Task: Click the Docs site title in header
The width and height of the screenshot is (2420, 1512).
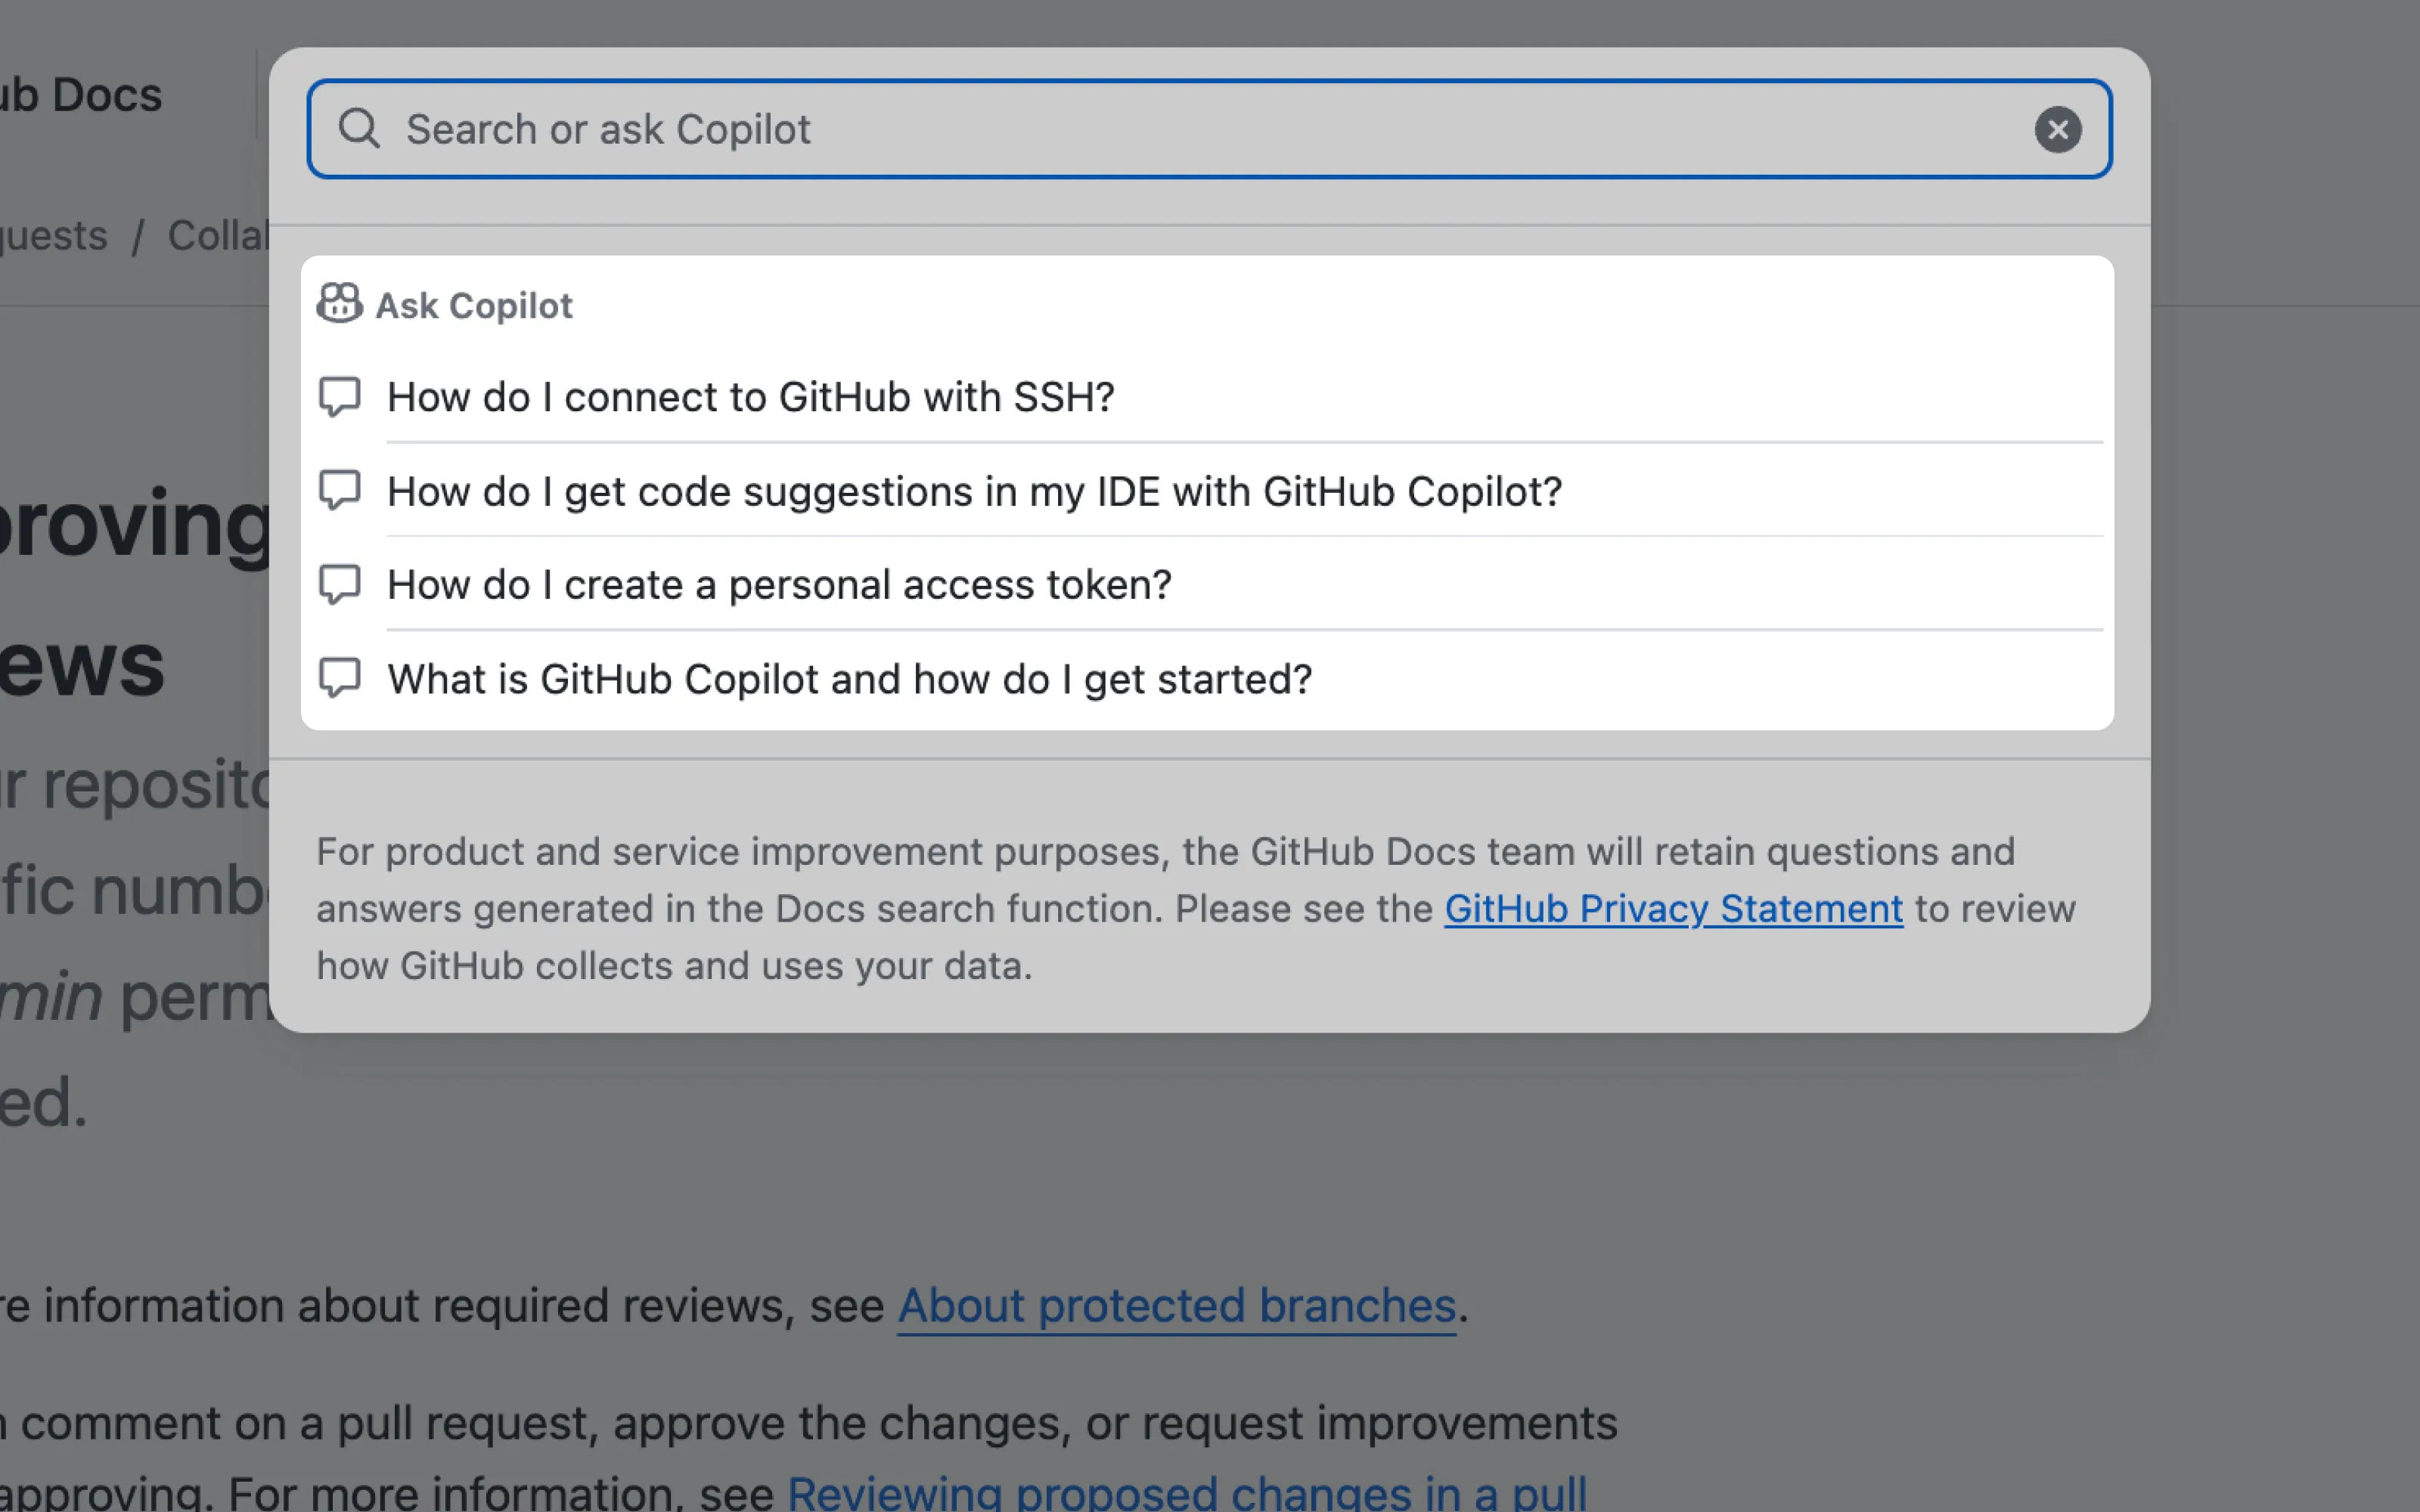Action: [80, 95]
